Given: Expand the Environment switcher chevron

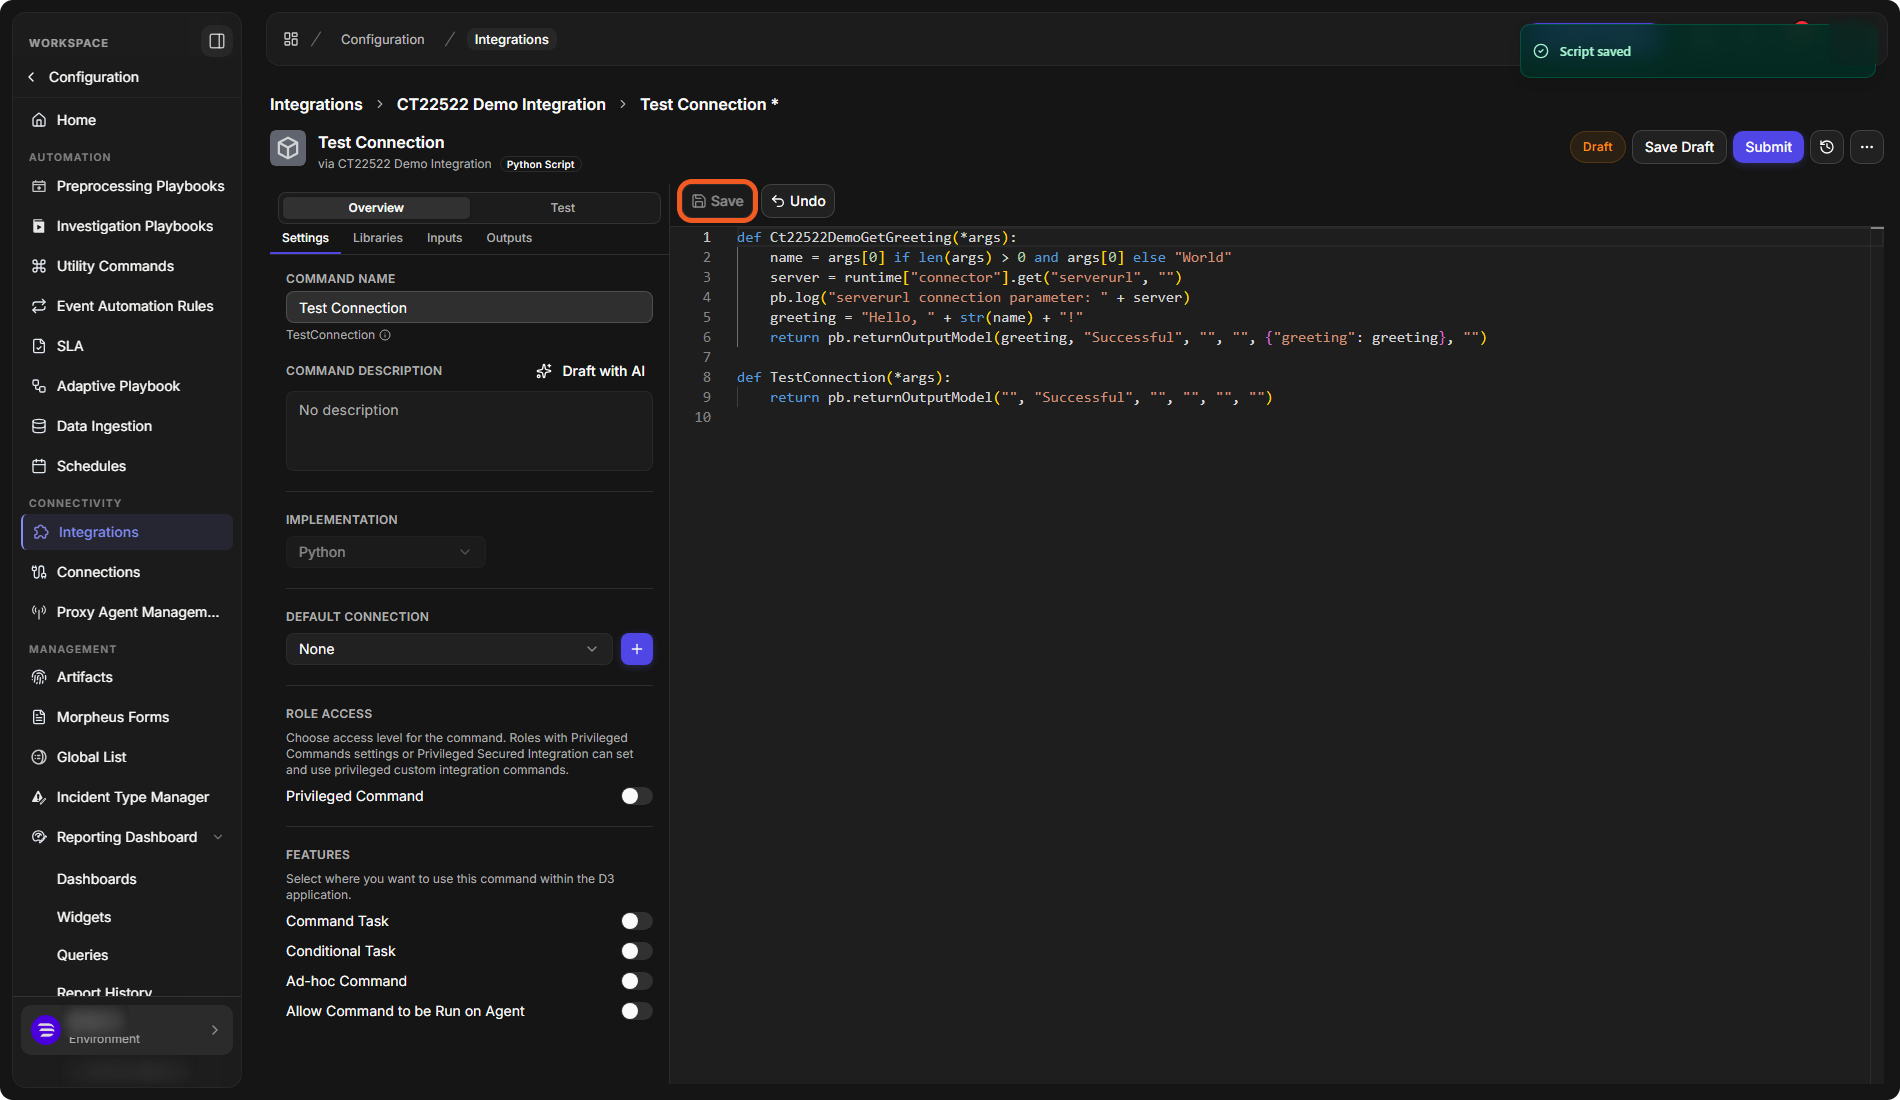Looking at the screenshot, I should coord(215,1030).
